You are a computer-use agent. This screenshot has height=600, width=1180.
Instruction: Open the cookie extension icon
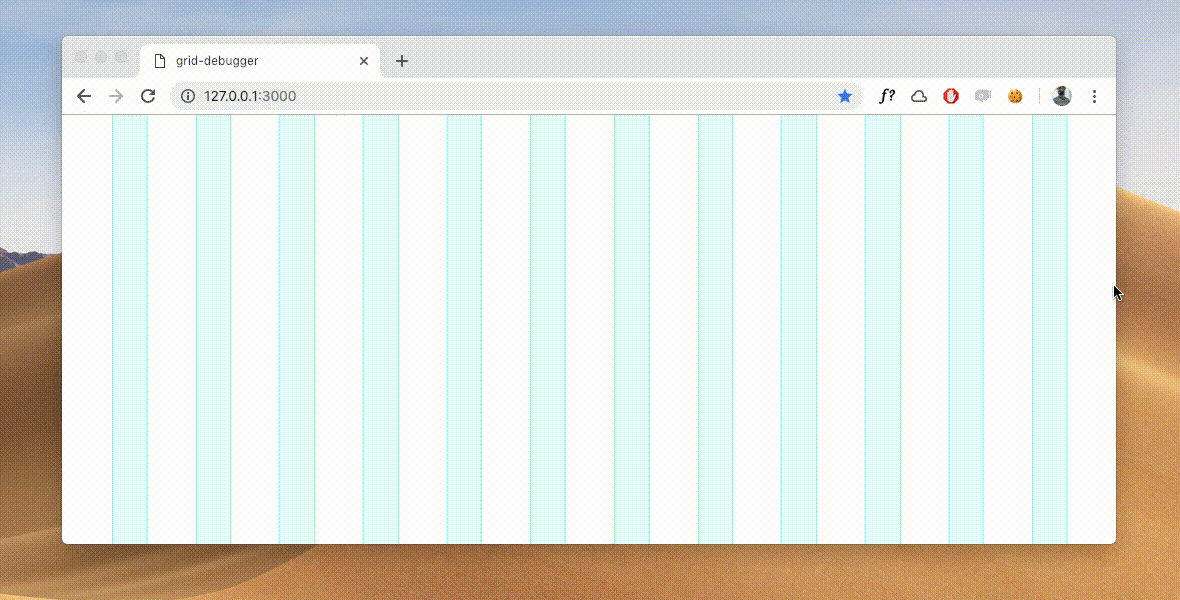(x=1015, y=96)
